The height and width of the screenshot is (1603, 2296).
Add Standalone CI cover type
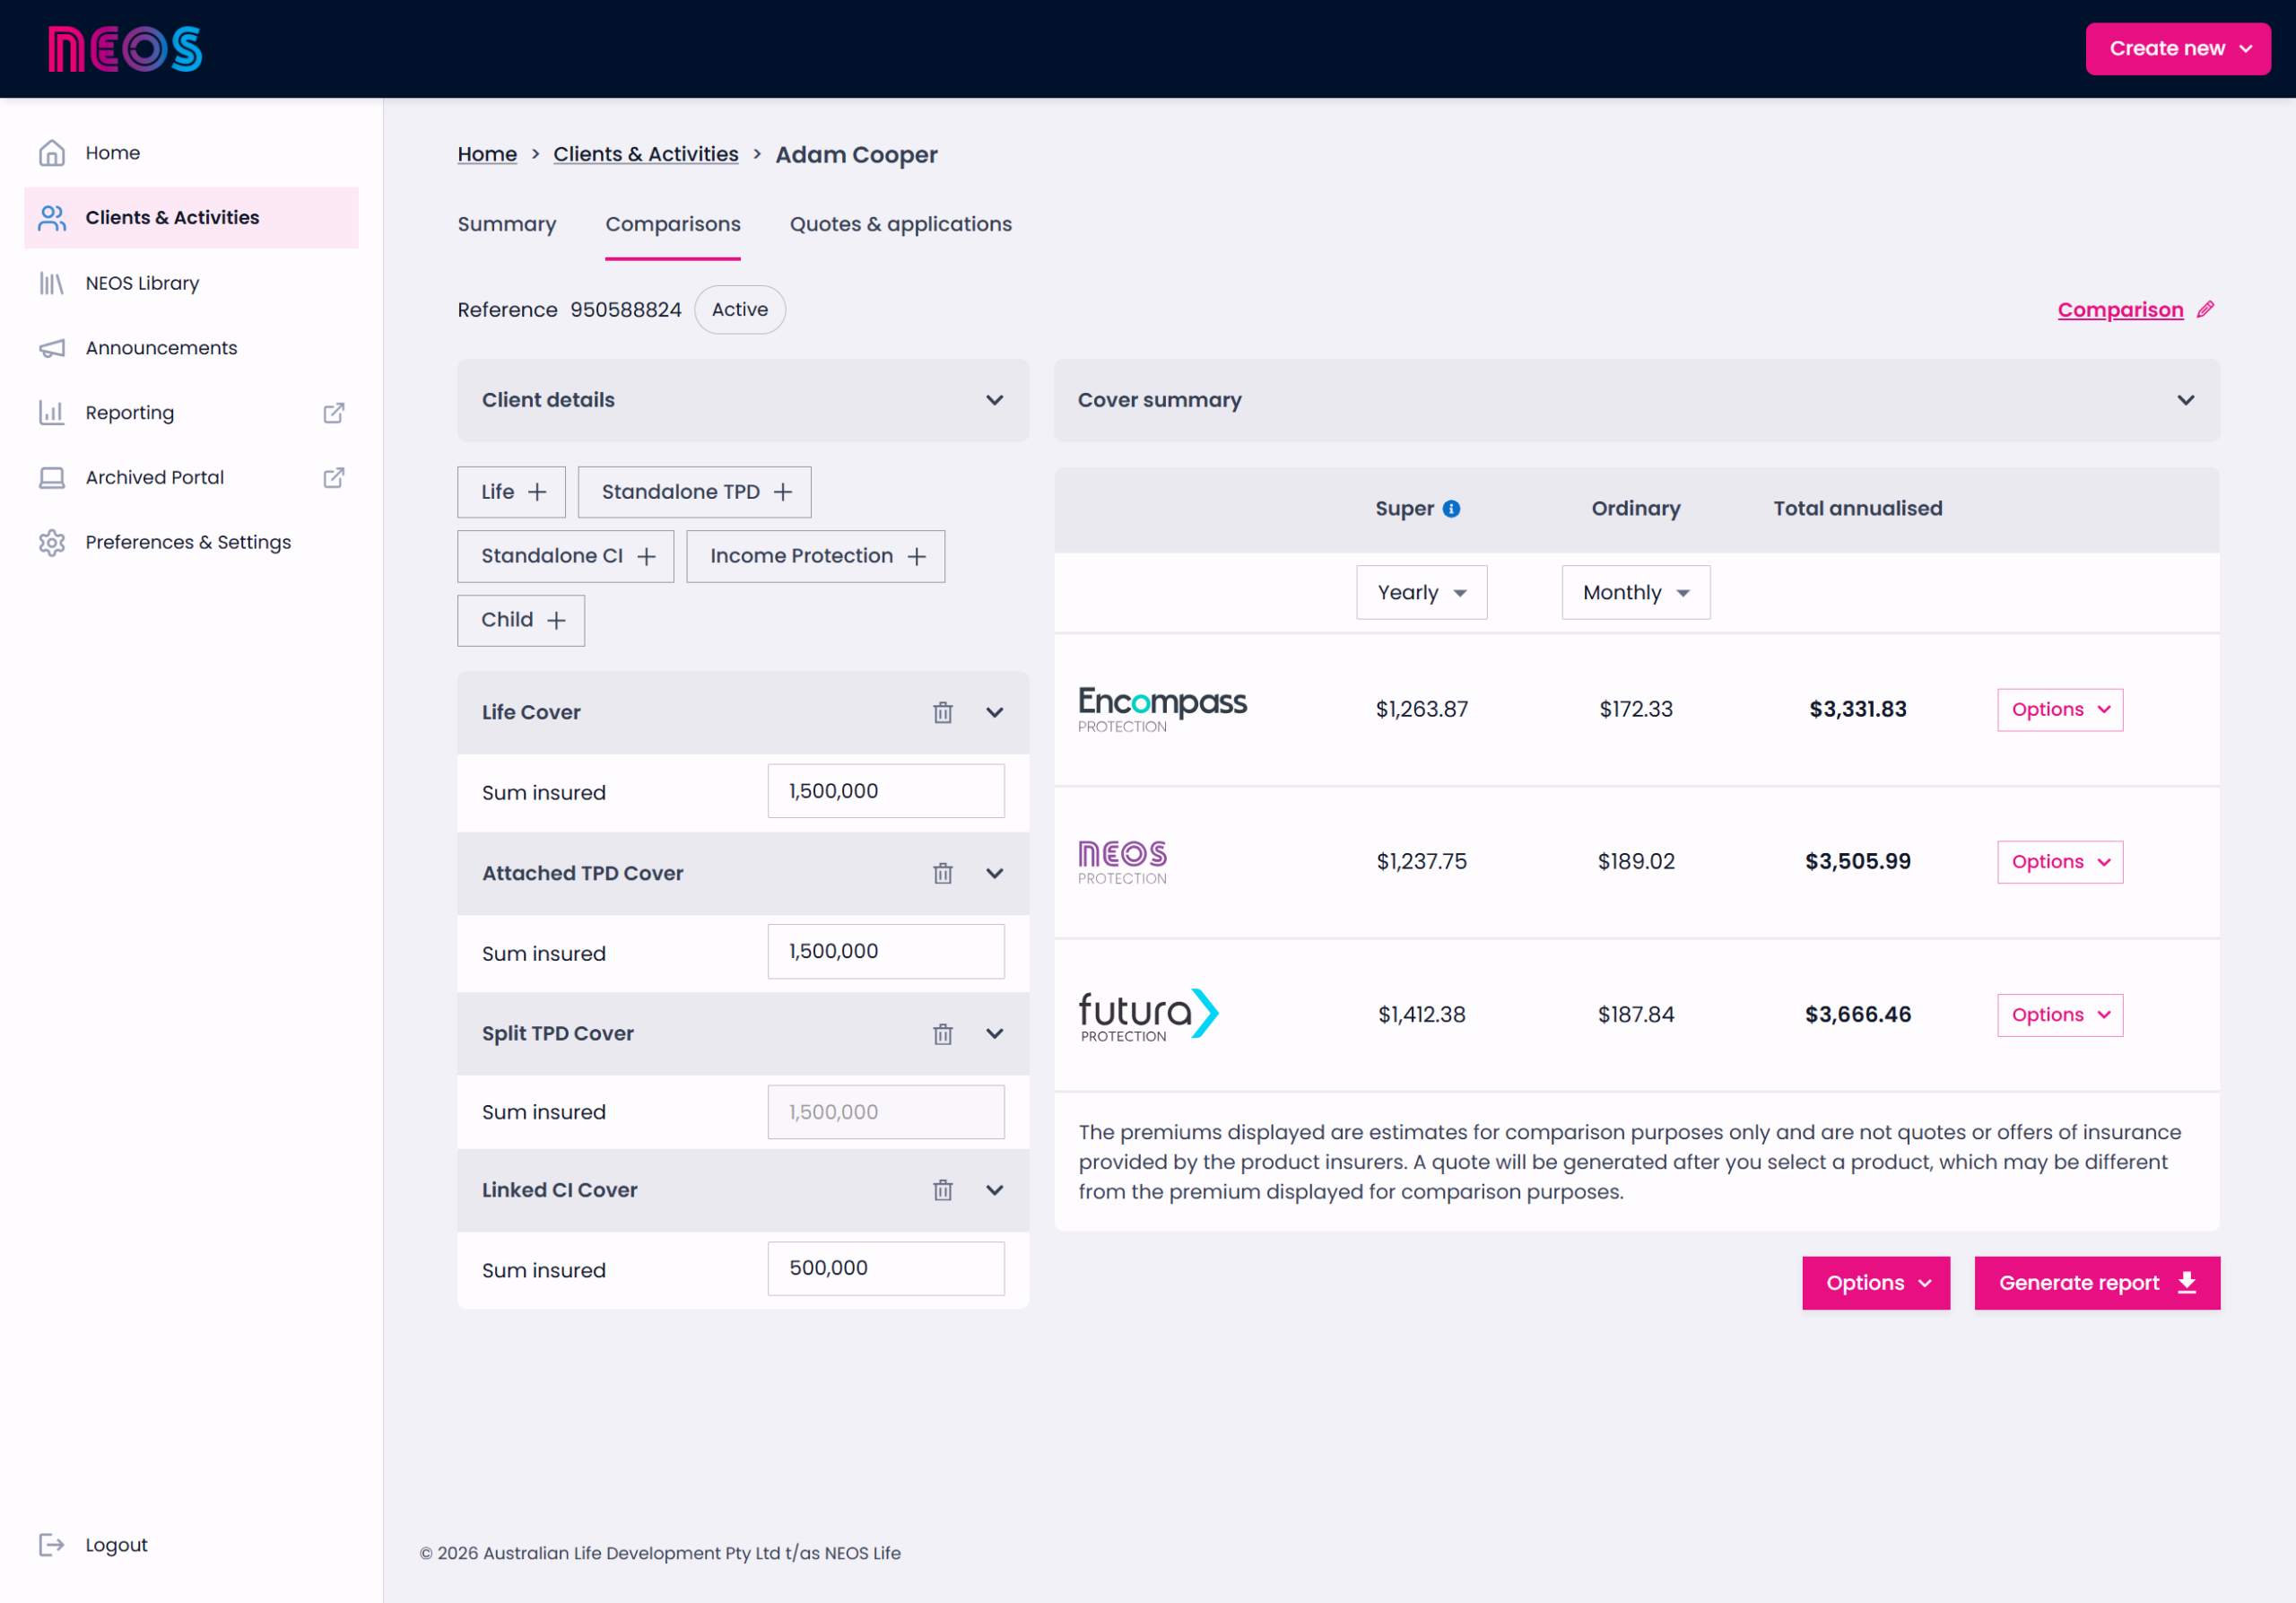(x=566, y=556)
